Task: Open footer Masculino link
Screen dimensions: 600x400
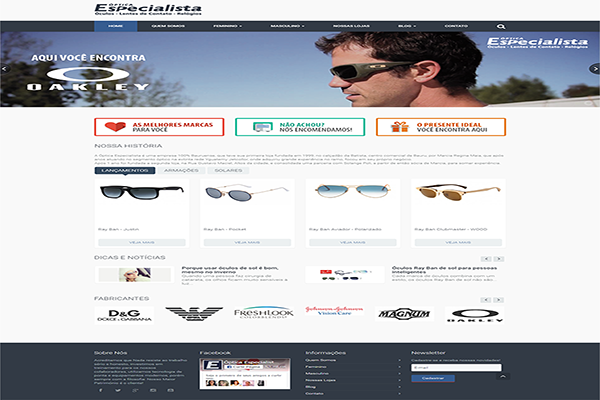Action: pos(317,373)
